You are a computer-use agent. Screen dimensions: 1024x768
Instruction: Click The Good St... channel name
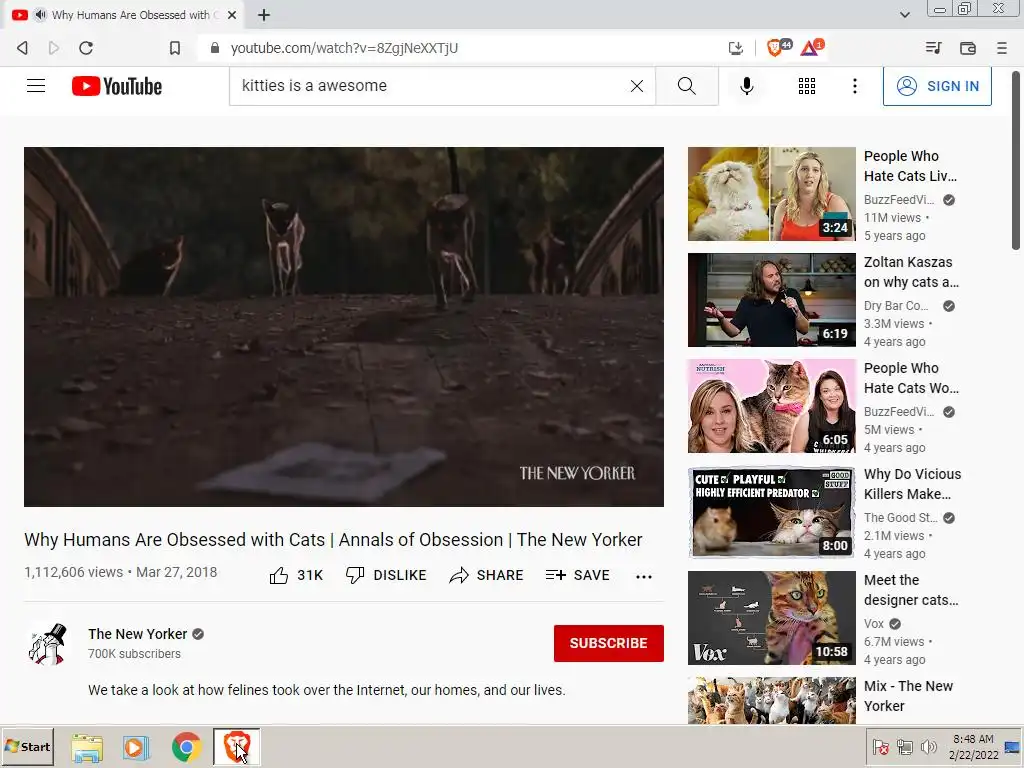pyautogui.click(x=901, y=518)
